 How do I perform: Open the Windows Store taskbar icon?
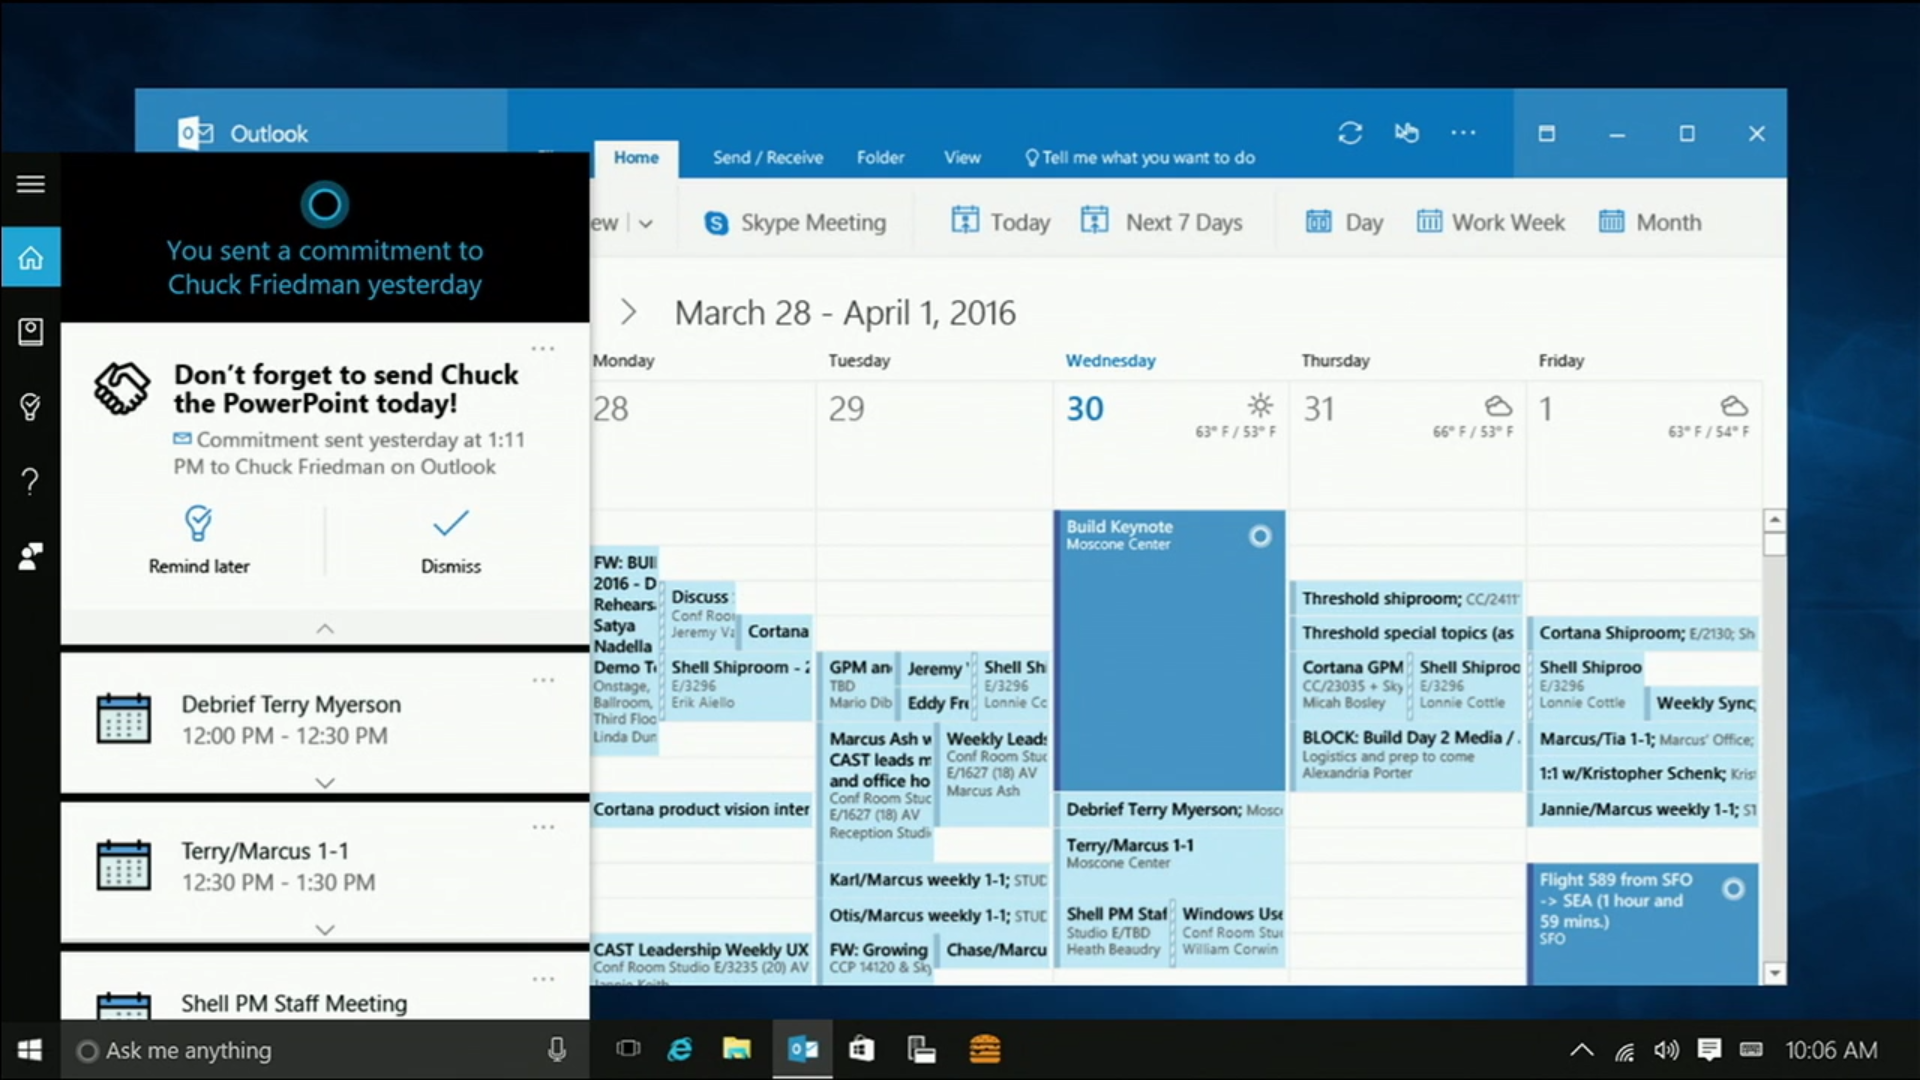(x=861, y=1049)
